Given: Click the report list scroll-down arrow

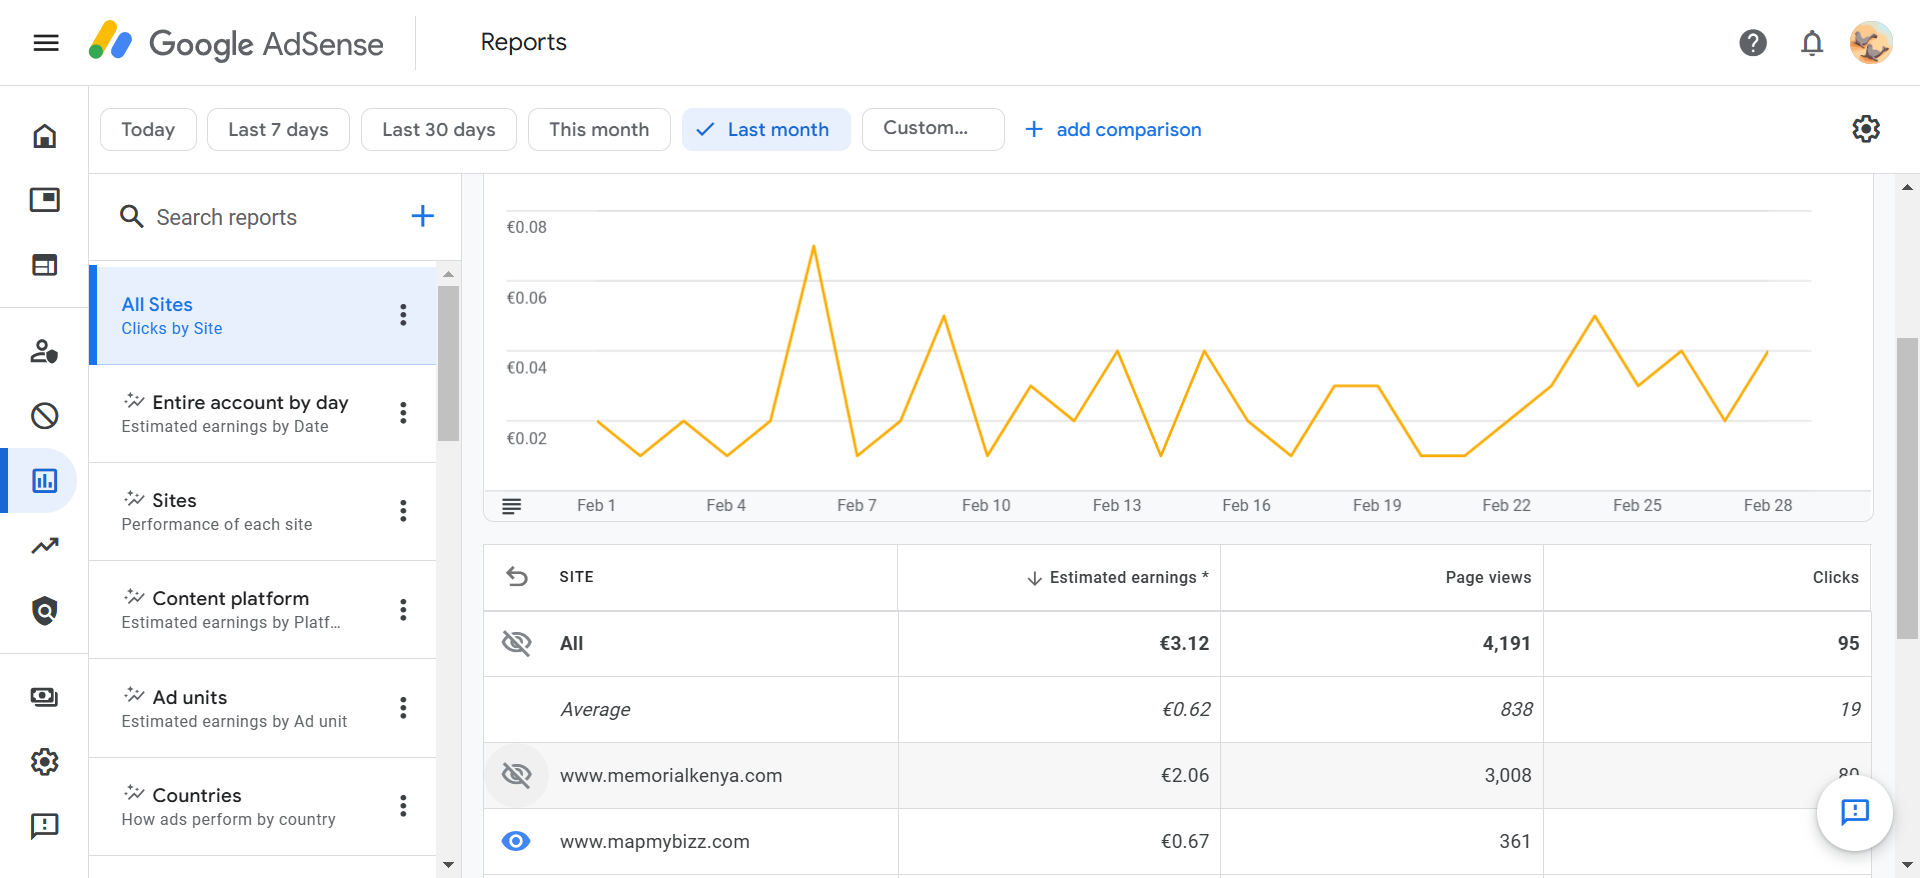Looking at the screenshot, I should 448,864.
